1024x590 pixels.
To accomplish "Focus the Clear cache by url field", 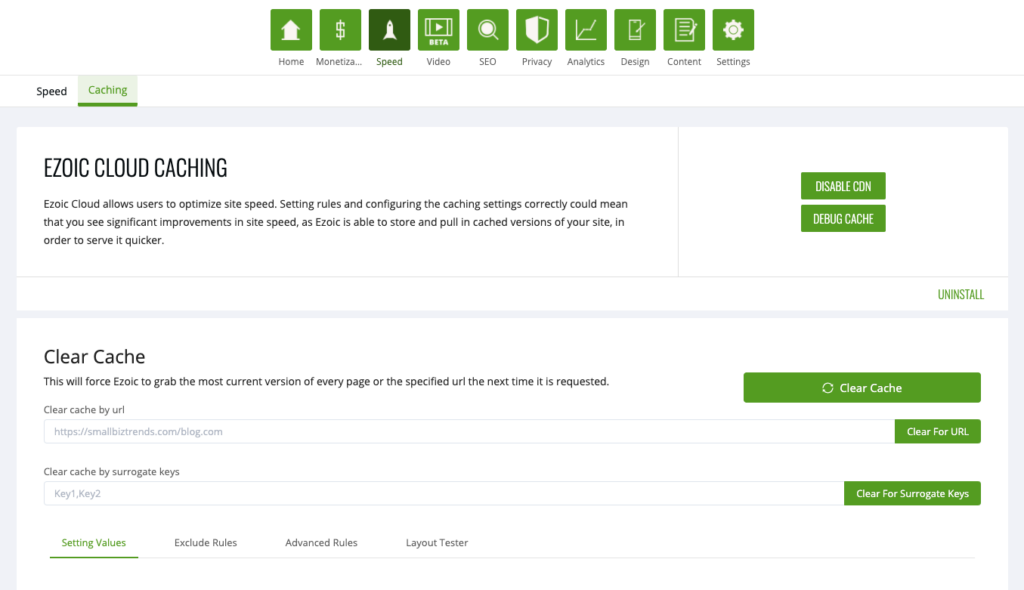I will coord(469,431).
